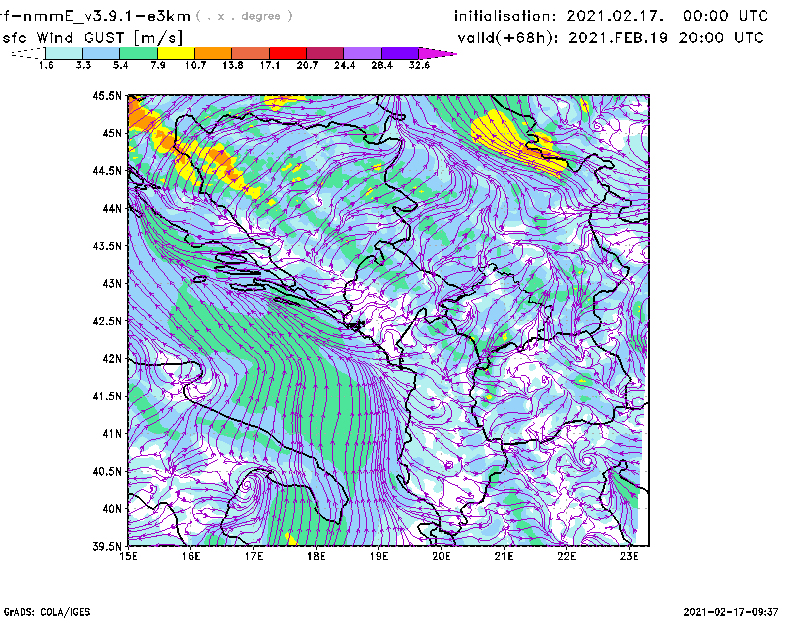Click the streamline vortex near 17E 40.3N
Viewport: 800px width, 618px height.
pos(247,485)
